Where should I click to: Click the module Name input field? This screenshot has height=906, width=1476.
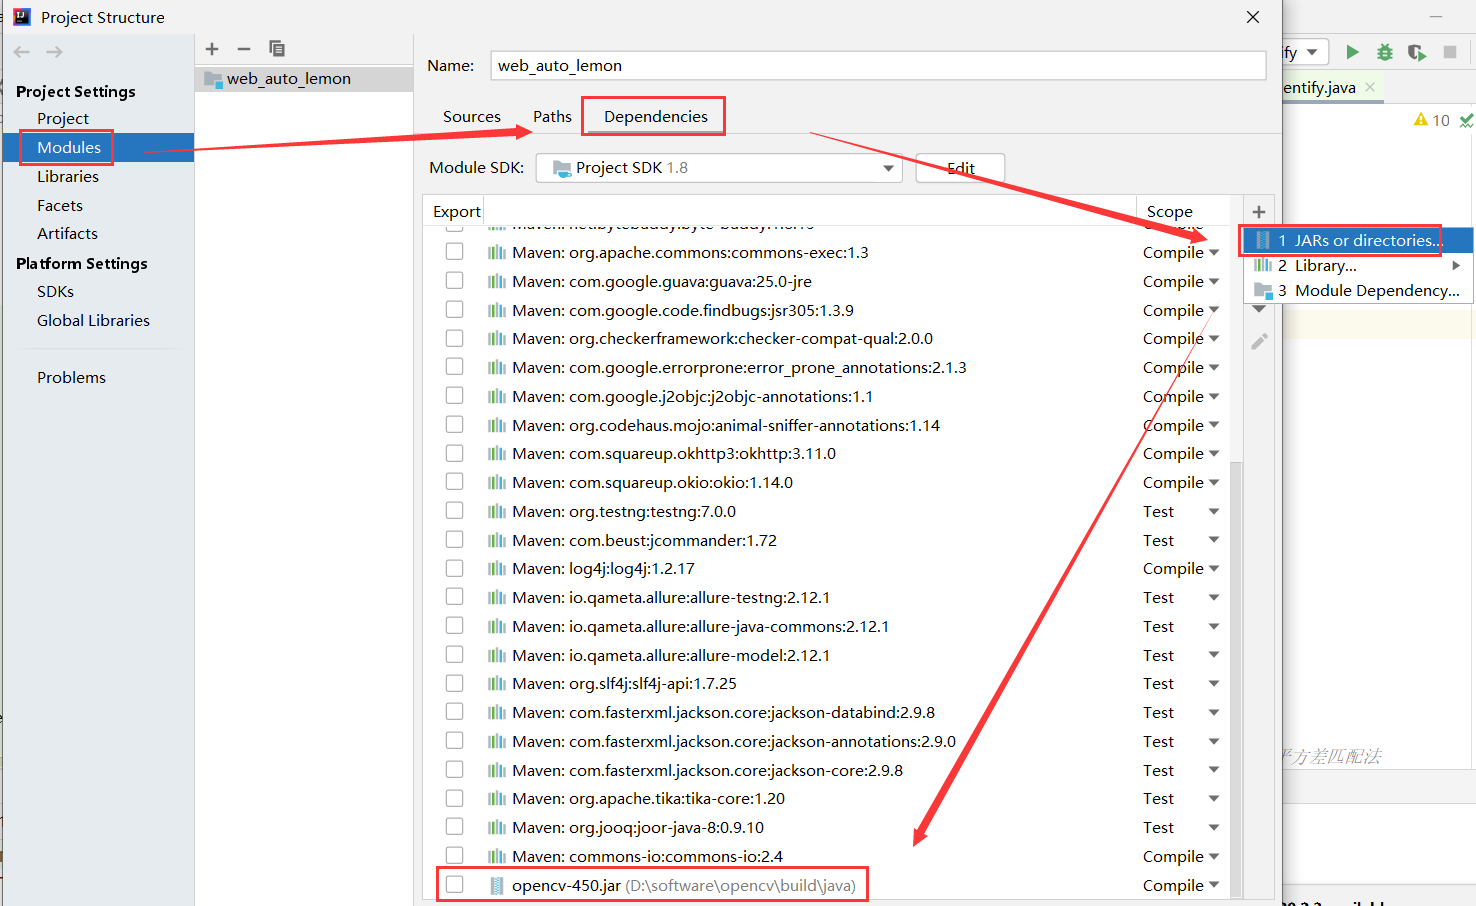[x=878, y=66]
